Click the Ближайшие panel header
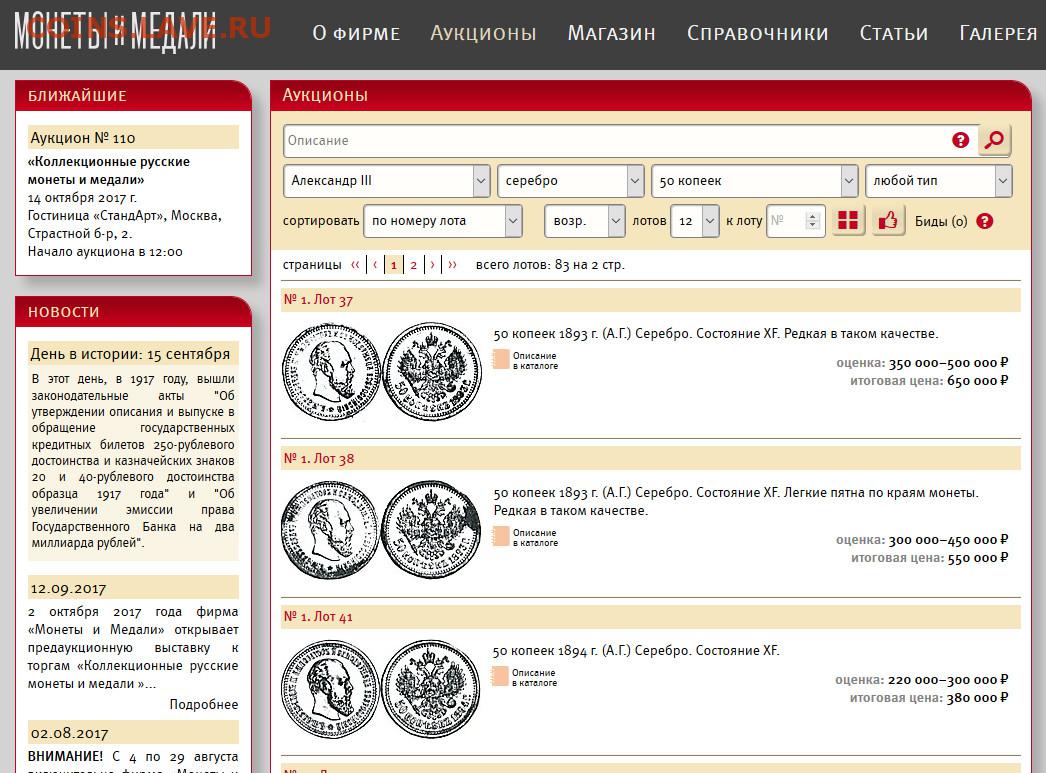 tap(133, 95)
